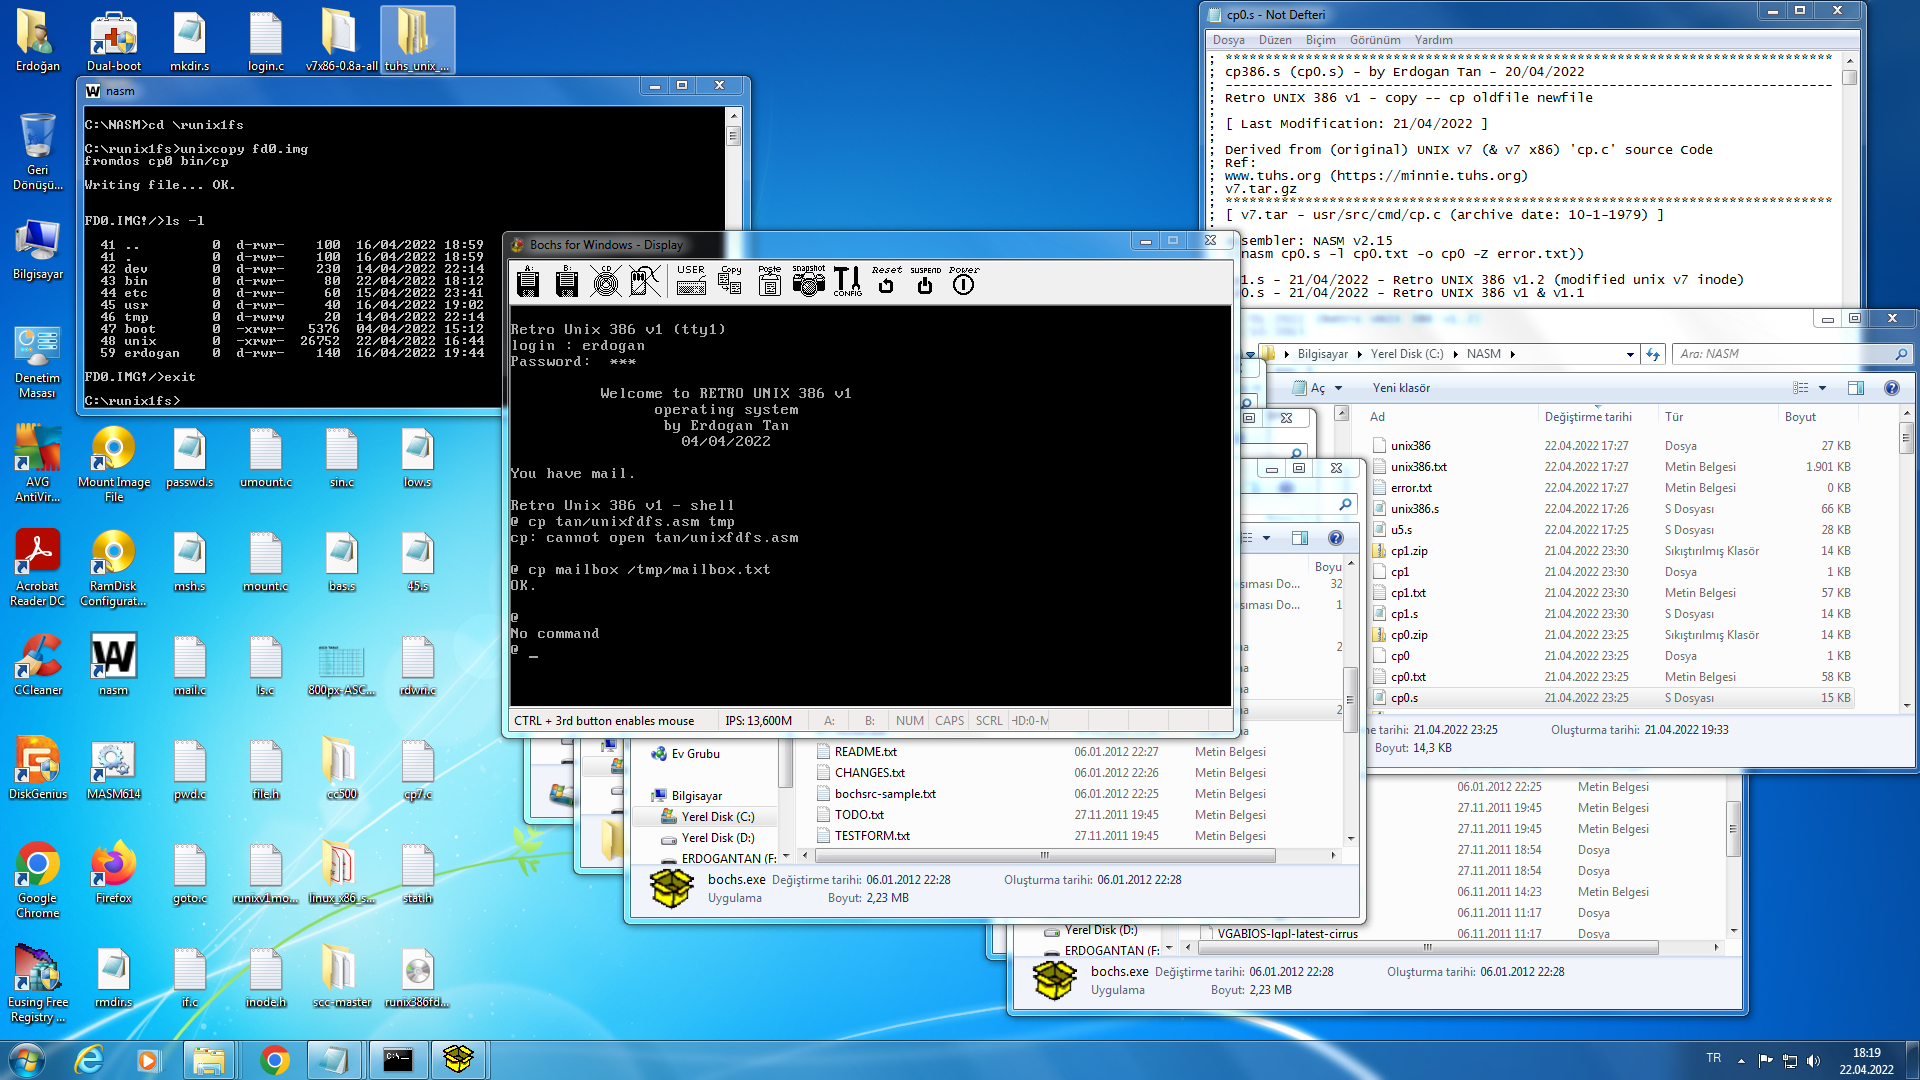Toggle the preview pane in NASM Explorer
This screenshot has height=1080, width=1920.
tap(1856, 388)
